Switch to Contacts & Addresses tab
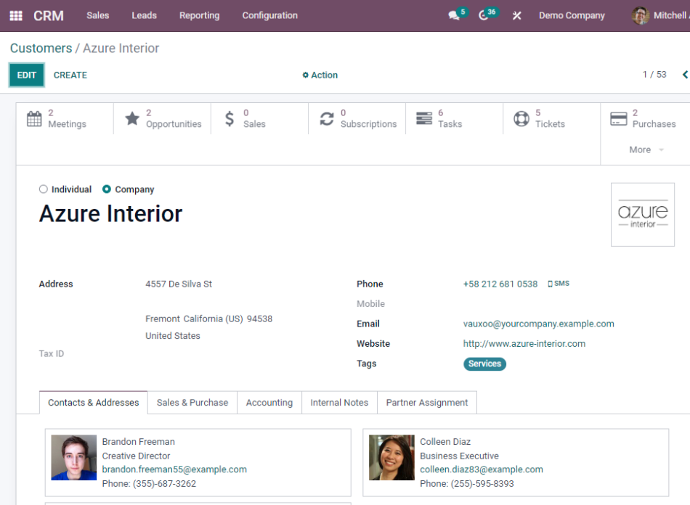 [93, 403]
